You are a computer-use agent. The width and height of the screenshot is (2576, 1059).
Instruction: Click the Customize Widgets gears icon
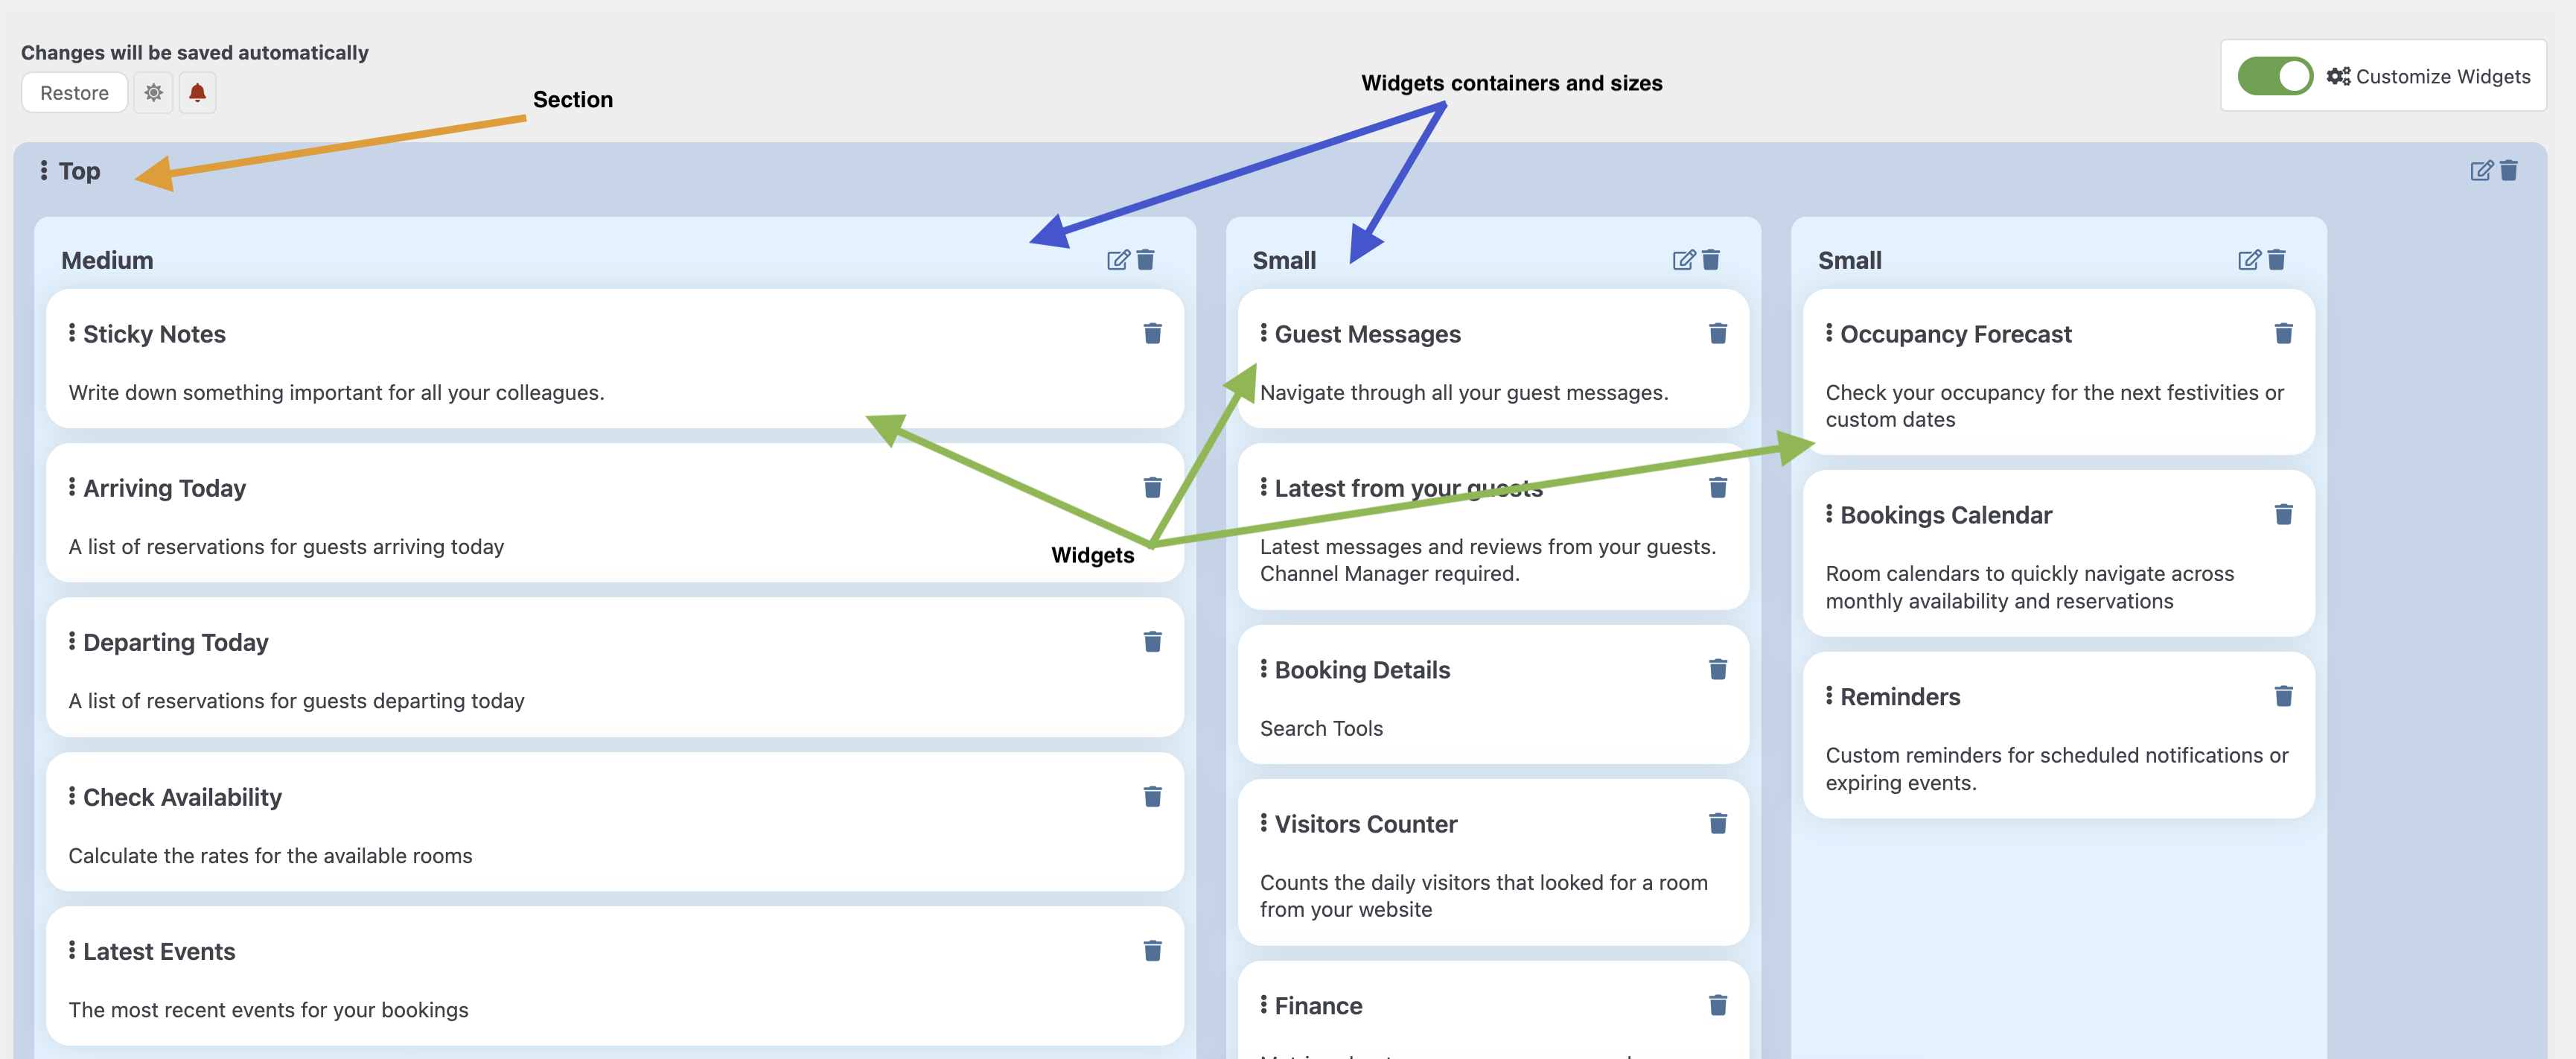[x=2338, y=76]
